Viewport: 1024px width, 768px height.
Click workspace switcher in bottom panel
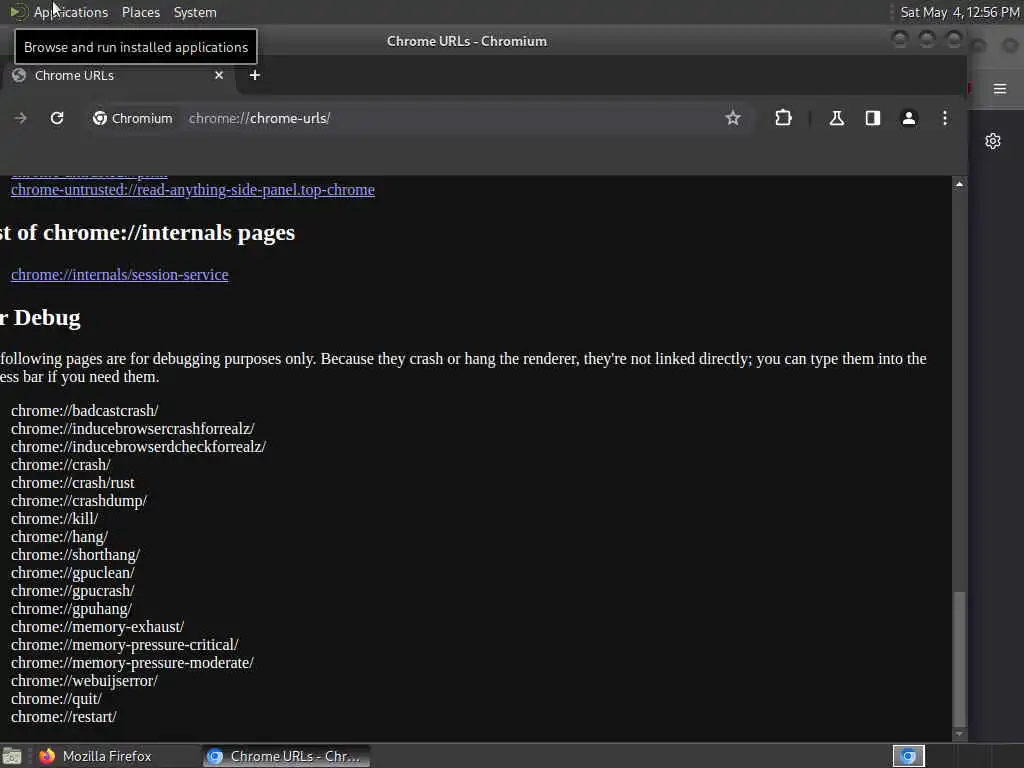point(908,756)
